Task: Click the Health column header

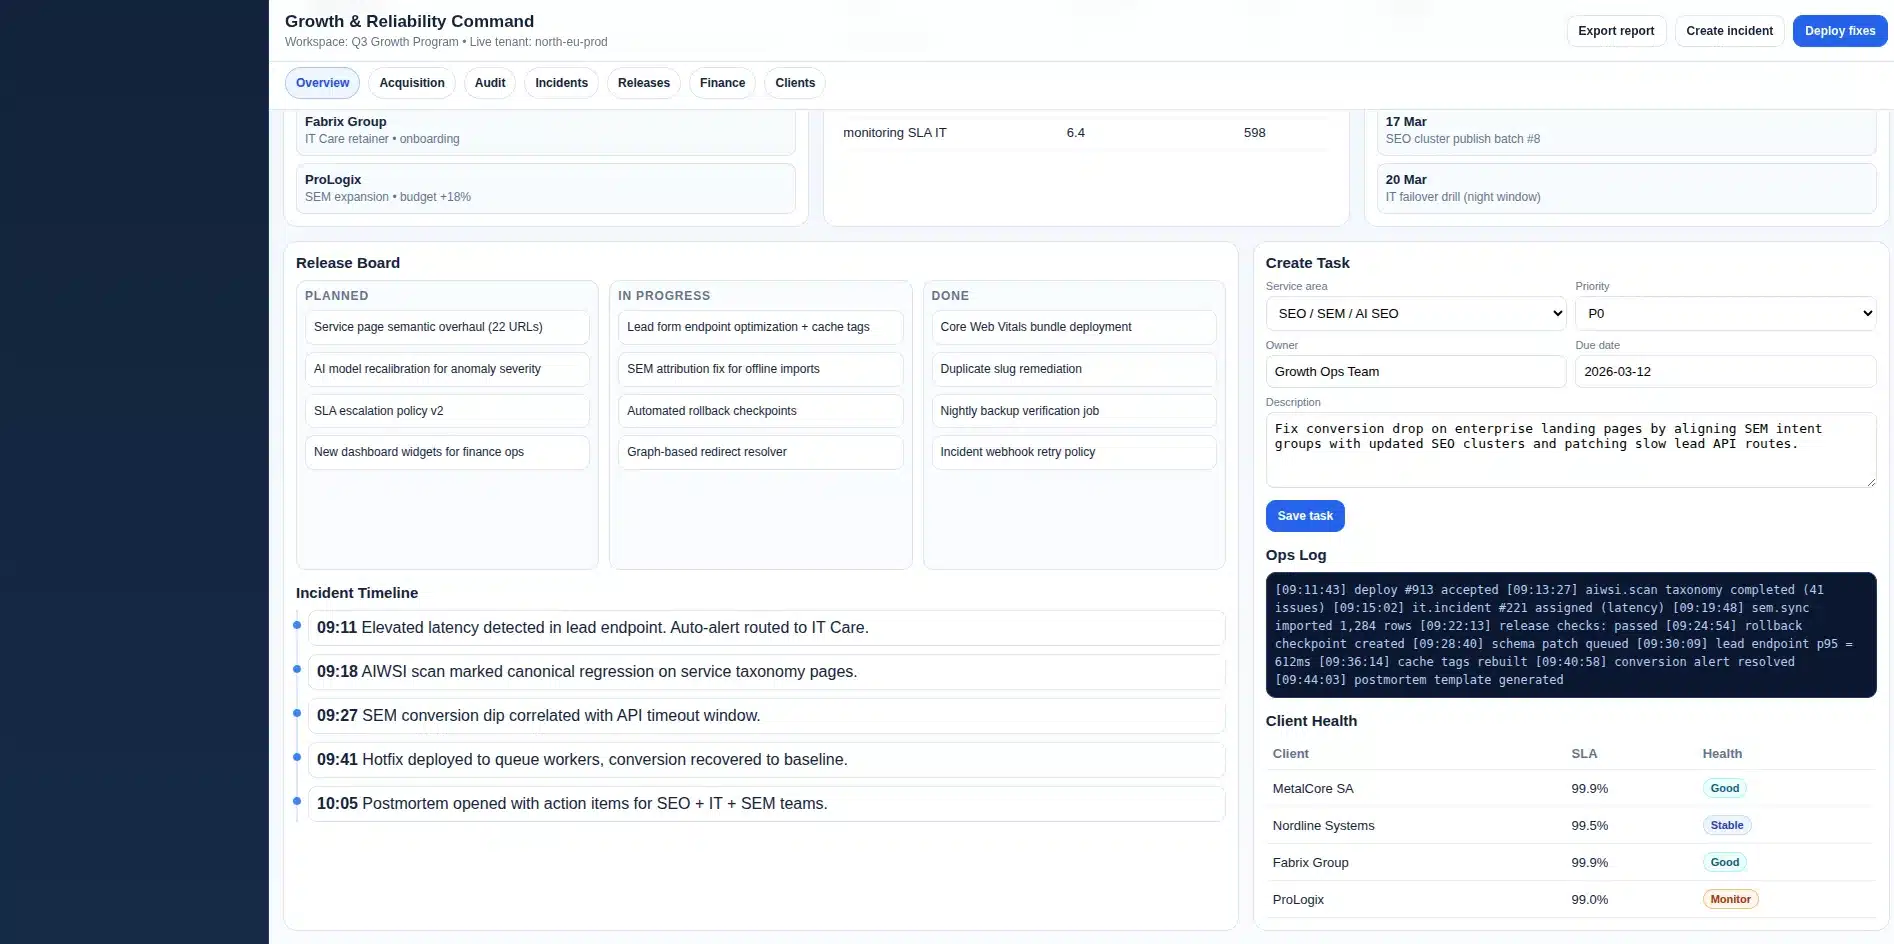Action: pyautogui.click(x=1722, y=754)
